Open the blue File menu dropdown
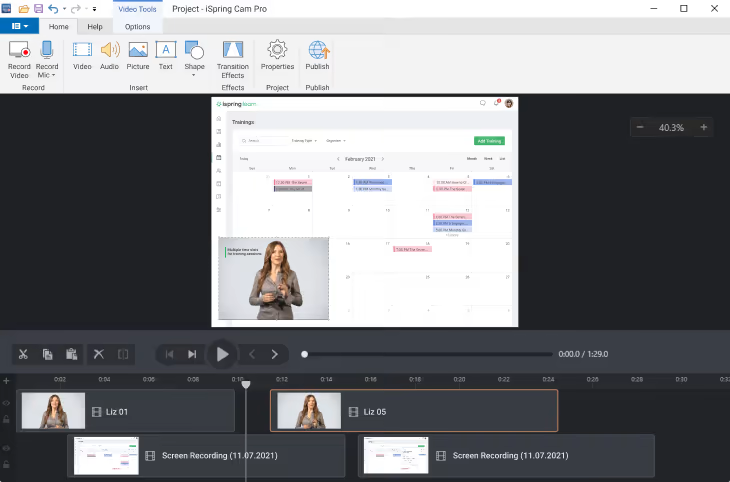Screen dimensions: 730x482 pyautogui.click(x=20, y=26)
